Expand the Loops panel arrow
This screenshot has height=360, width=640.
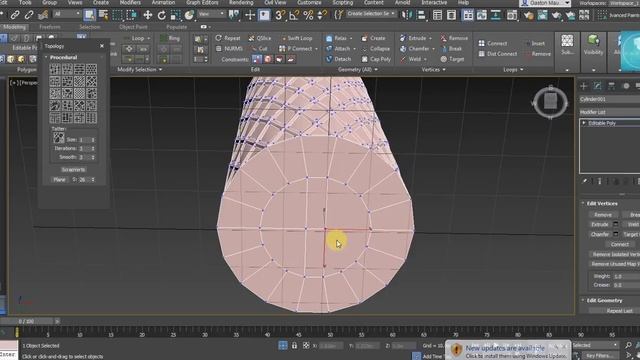pyautogui.click(x=522, y=70)
